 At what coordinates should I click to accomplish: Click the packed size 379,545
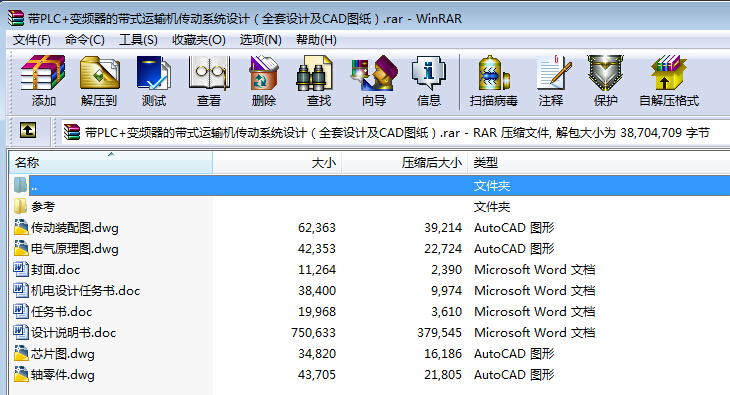click(x=439, y=333)
